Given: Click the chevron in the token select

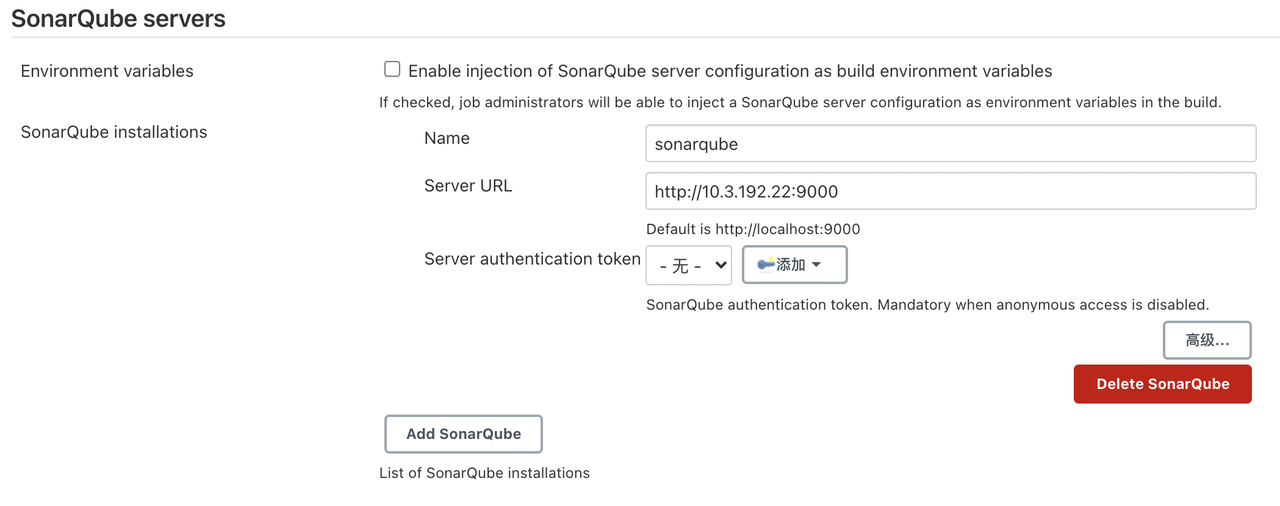Looking at the screenshot, I should point(720,266).
